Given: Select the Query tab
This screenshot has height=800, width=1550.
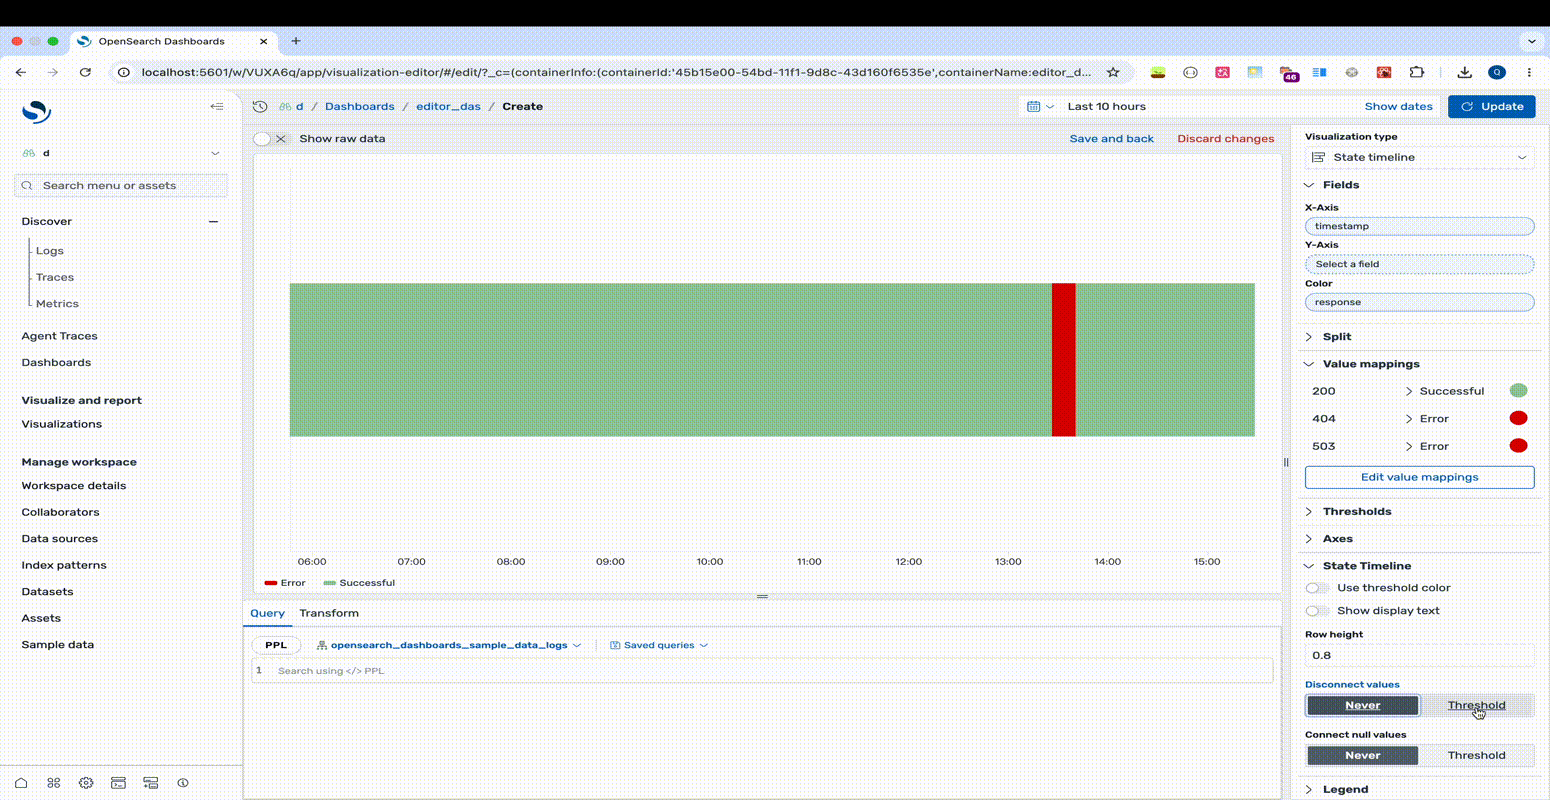Looking at the screenshot, I should [x=267, y=613].
